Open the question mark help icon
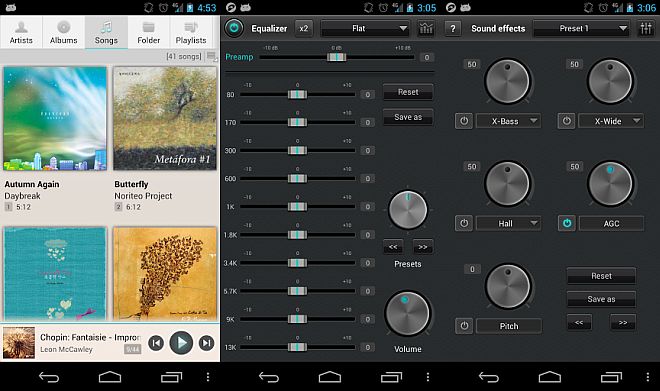660x391 pixels. (452, 29)
